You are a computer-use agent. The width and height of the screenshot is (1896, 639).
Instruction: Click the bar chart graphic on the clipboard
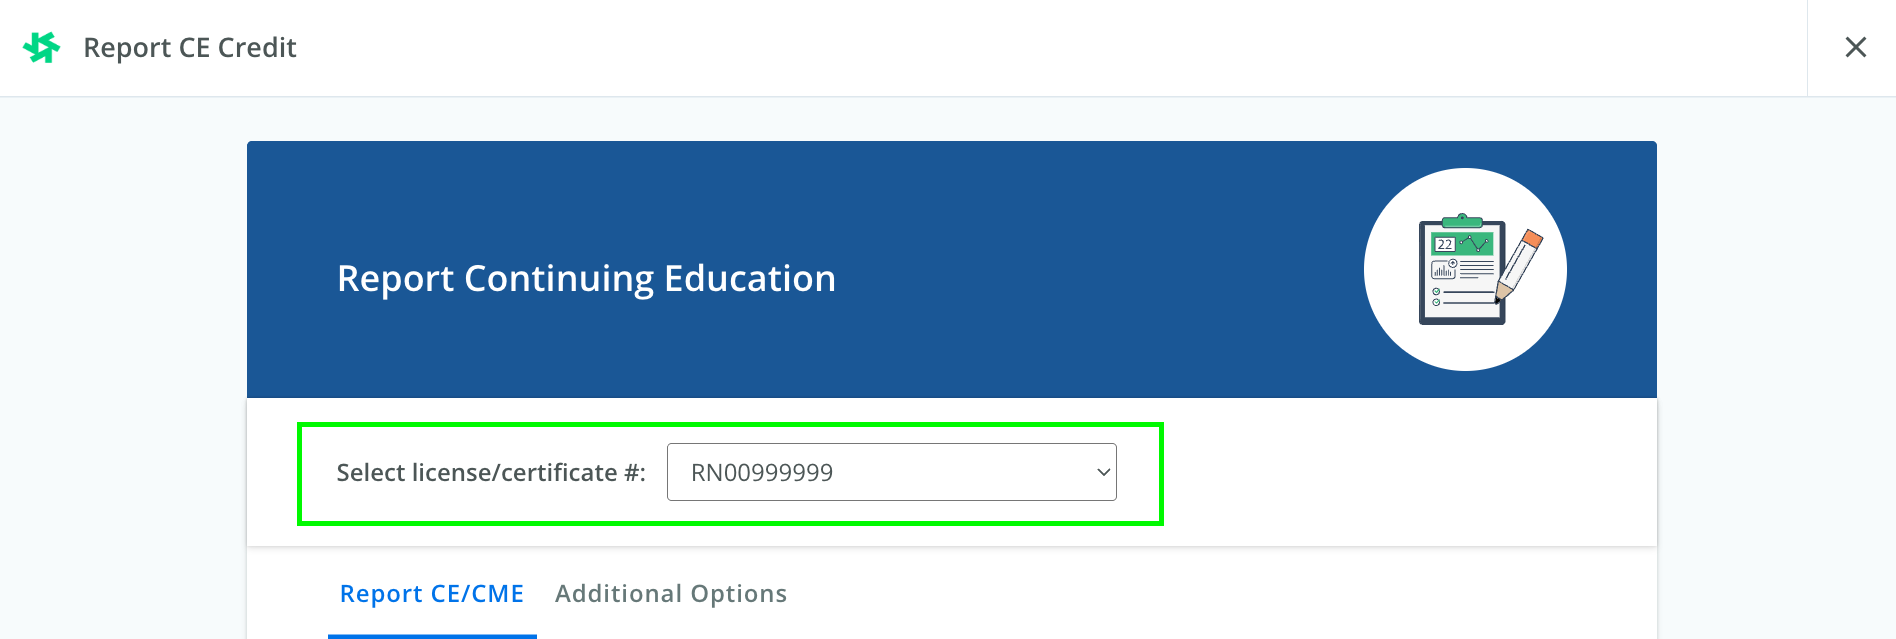click(x=1443, y=269)
